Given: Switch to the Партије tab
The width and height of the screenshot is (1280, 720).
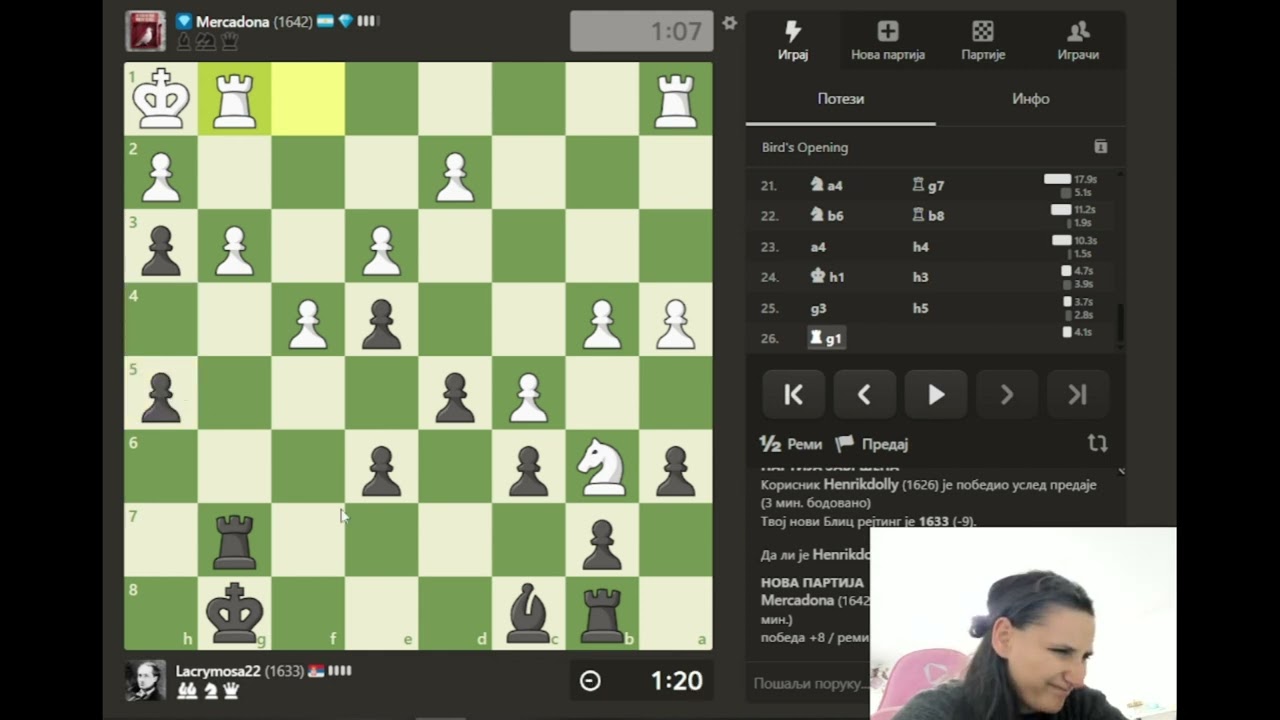Looking at the screenshot, I should click(983, 41).
